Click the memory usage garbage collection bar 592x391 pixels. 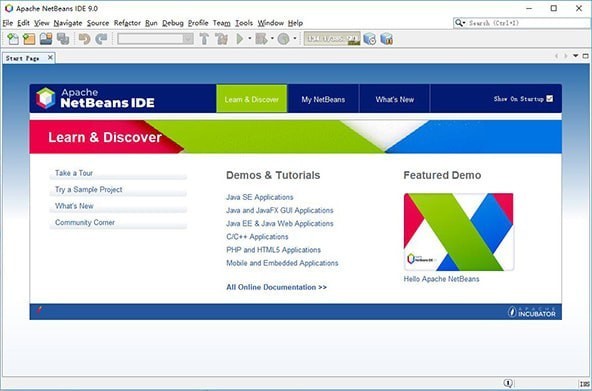coord(332,39)
